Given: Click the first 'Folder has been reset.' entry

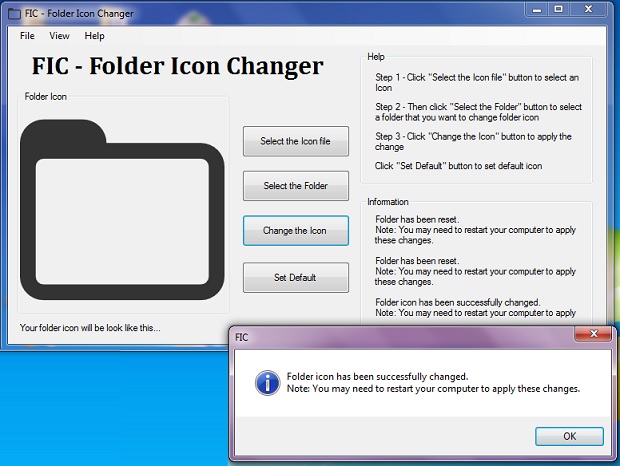Looking at the screenshot, I should 417,219.
